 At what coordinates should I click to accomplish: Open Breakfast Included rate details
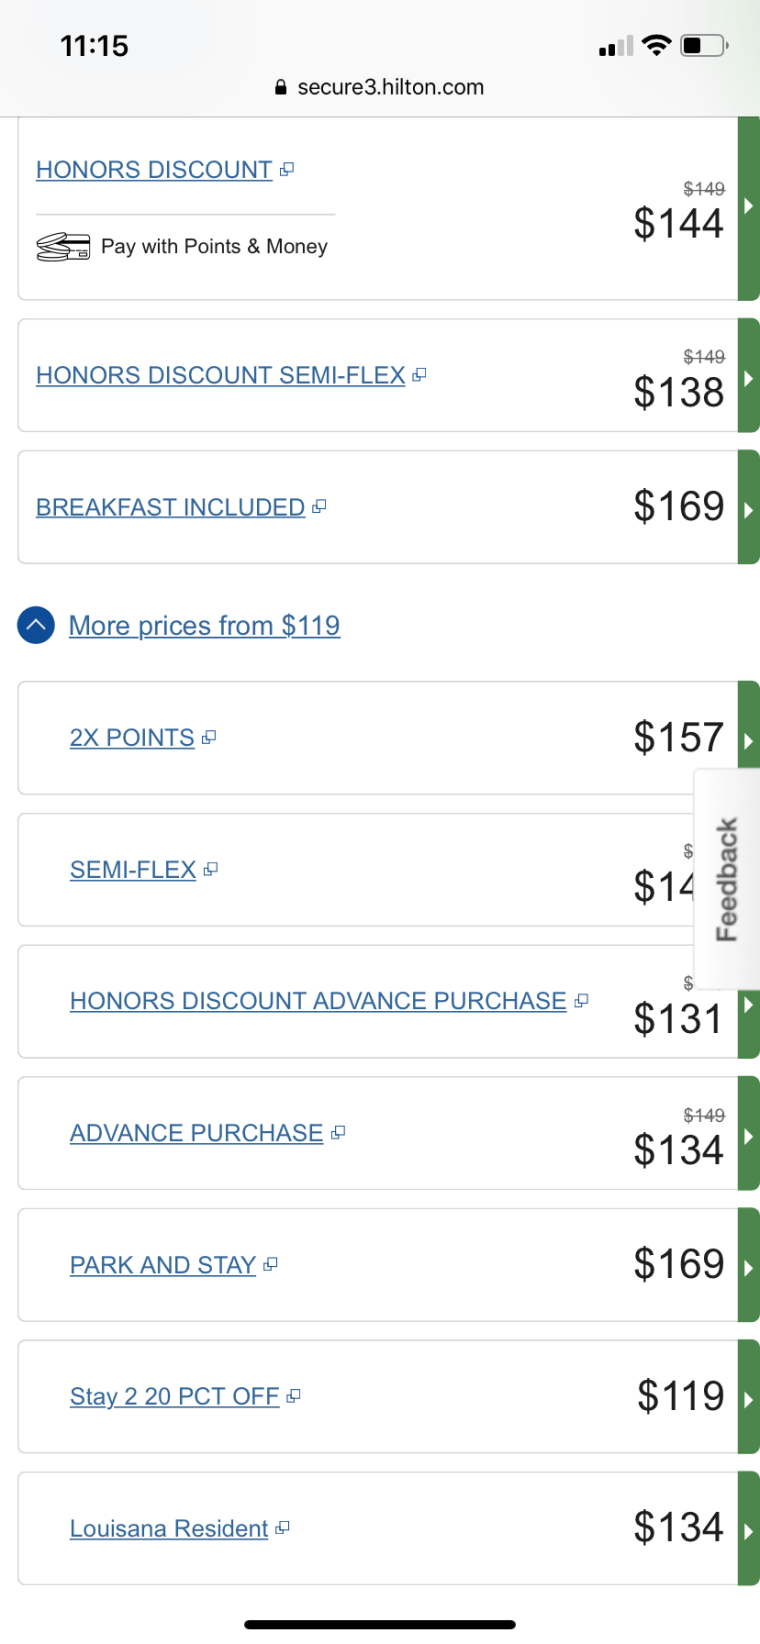(170, 508)
